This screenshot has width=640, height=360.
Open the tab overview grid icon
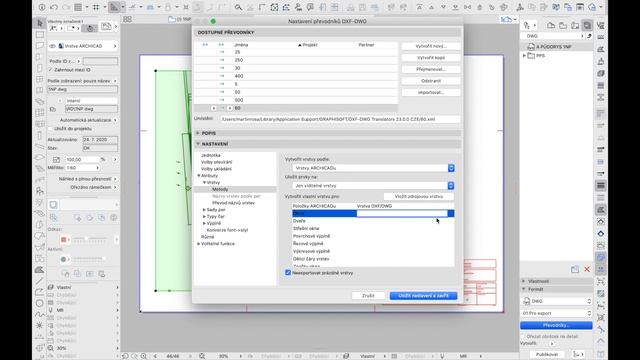127,19
